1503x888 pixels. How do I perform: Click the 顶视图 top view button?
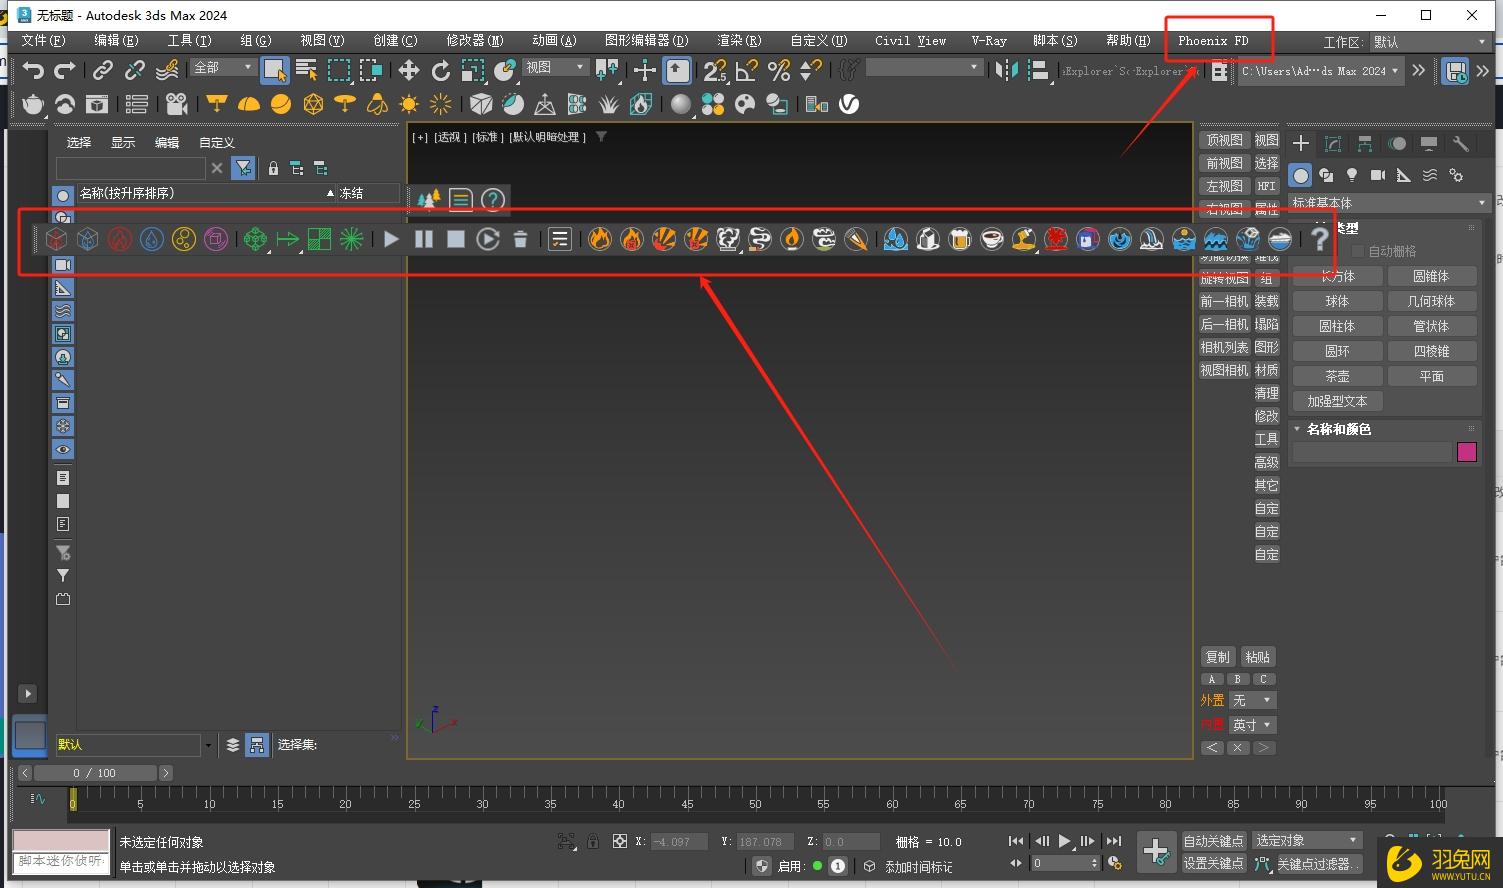pos(1224,140)
